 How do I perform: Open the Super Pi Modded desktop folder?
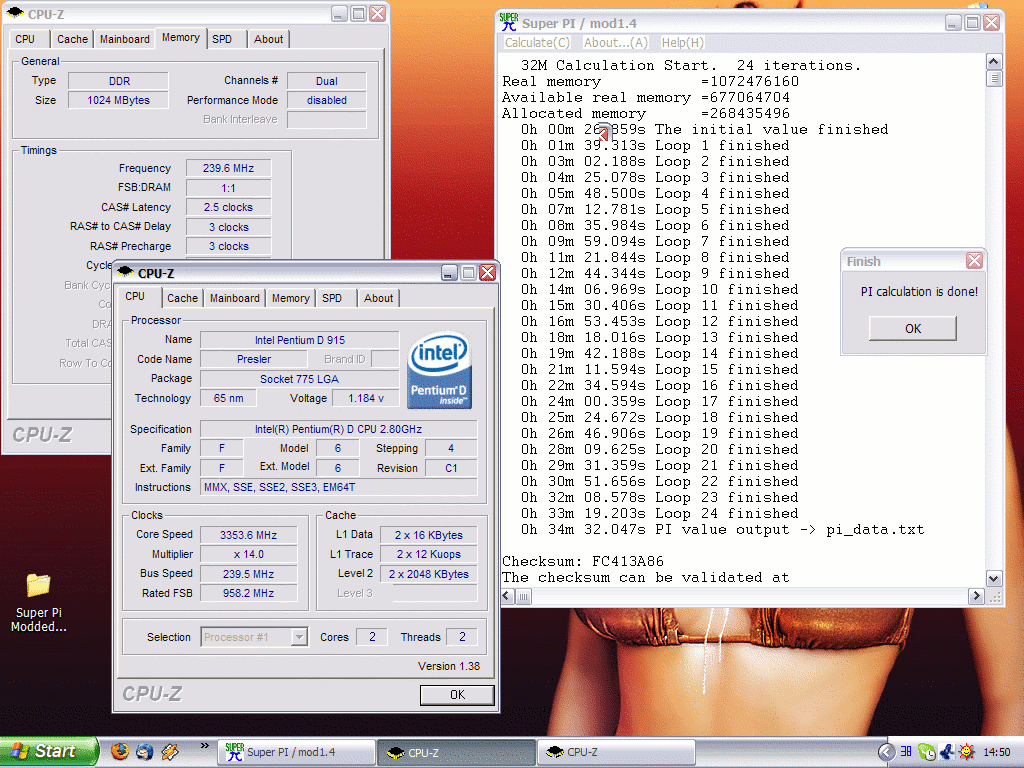click(39, 602)
